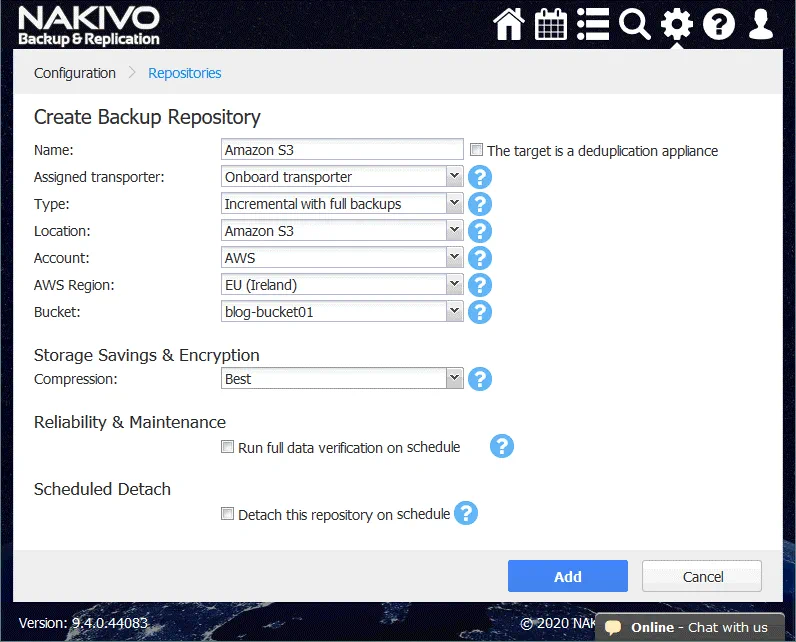Select the Repositories breadcrumb

pos(185,73)
